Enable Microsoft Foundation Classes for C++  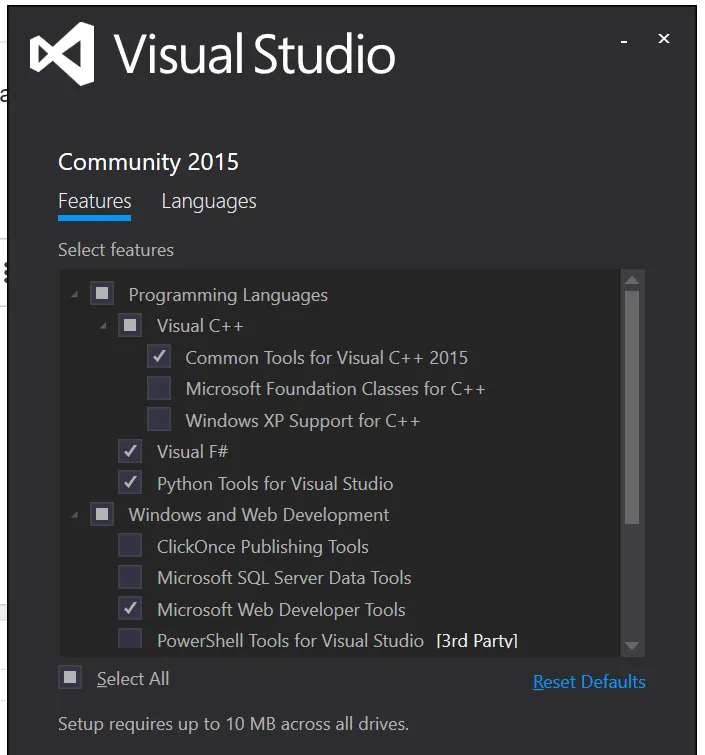point(159,388)
